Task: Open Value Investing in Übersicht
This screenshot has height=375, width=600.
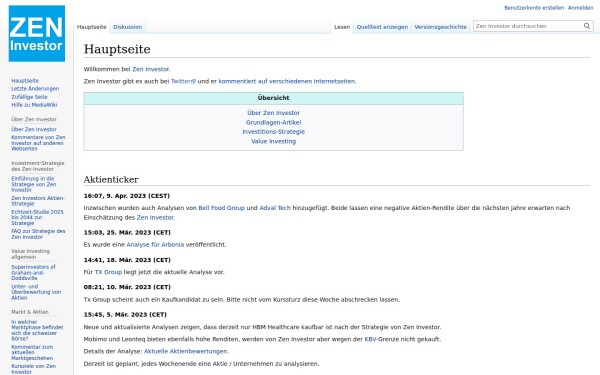Action: pyautogui.click(x=273, y=141)
